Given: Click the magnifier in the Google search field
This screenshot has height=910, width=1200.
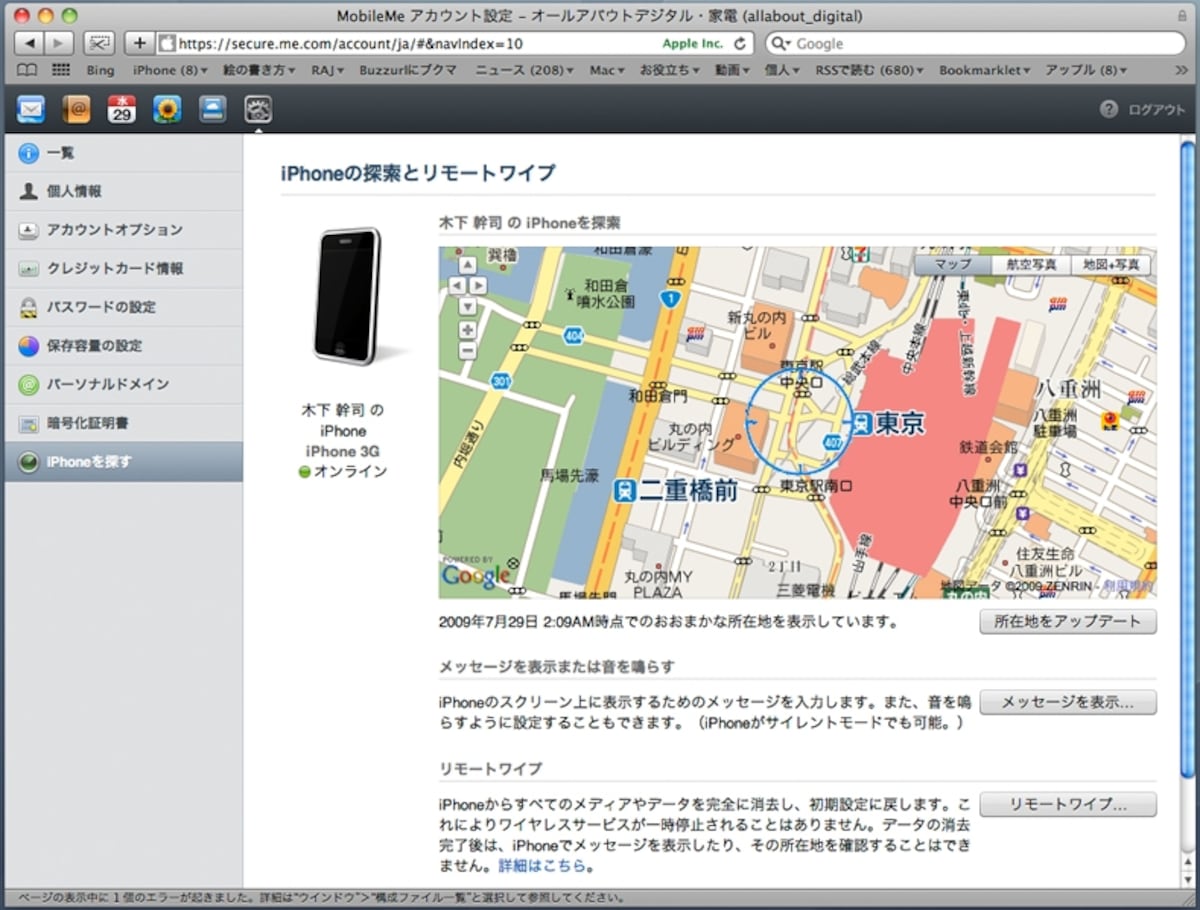Looking at the screenshot, I should coord(780,44).
